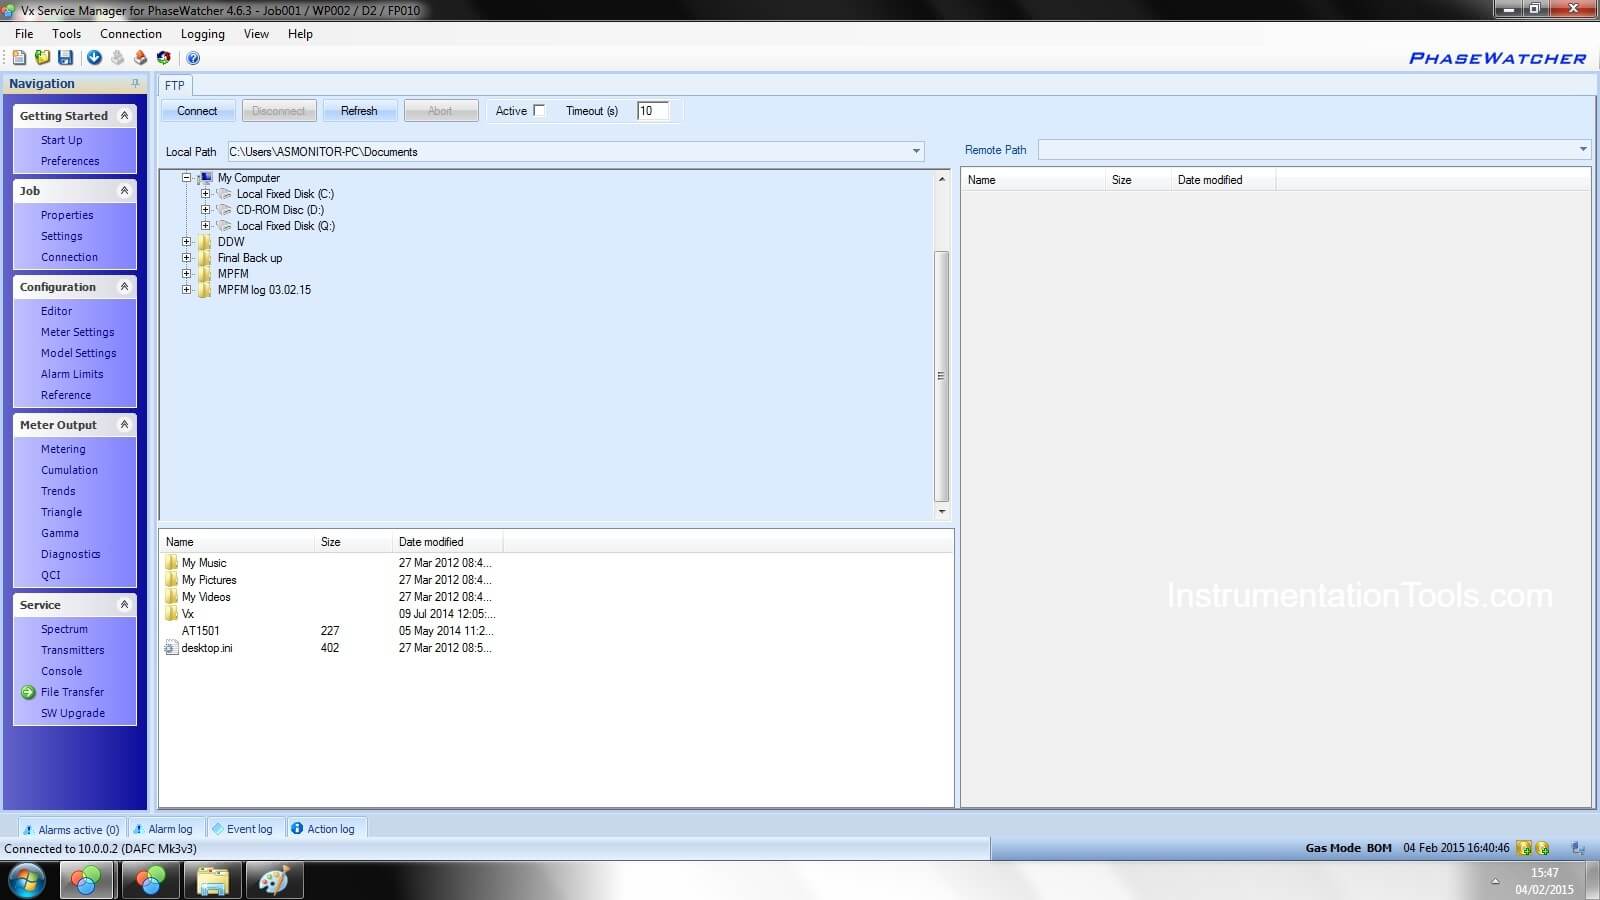Click the pin icon in Navigation header
Viewport: 1600px width, 900px height.
[135, 84]
